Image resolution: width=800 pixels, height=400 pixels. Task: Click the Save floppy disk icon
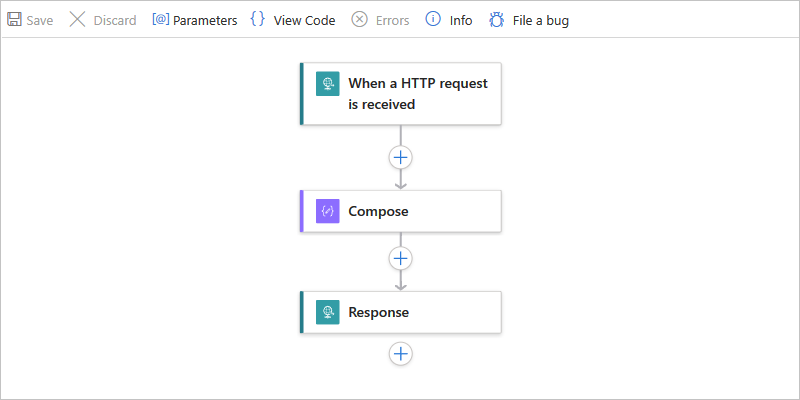pyautogui.click(x=14, y=20)
